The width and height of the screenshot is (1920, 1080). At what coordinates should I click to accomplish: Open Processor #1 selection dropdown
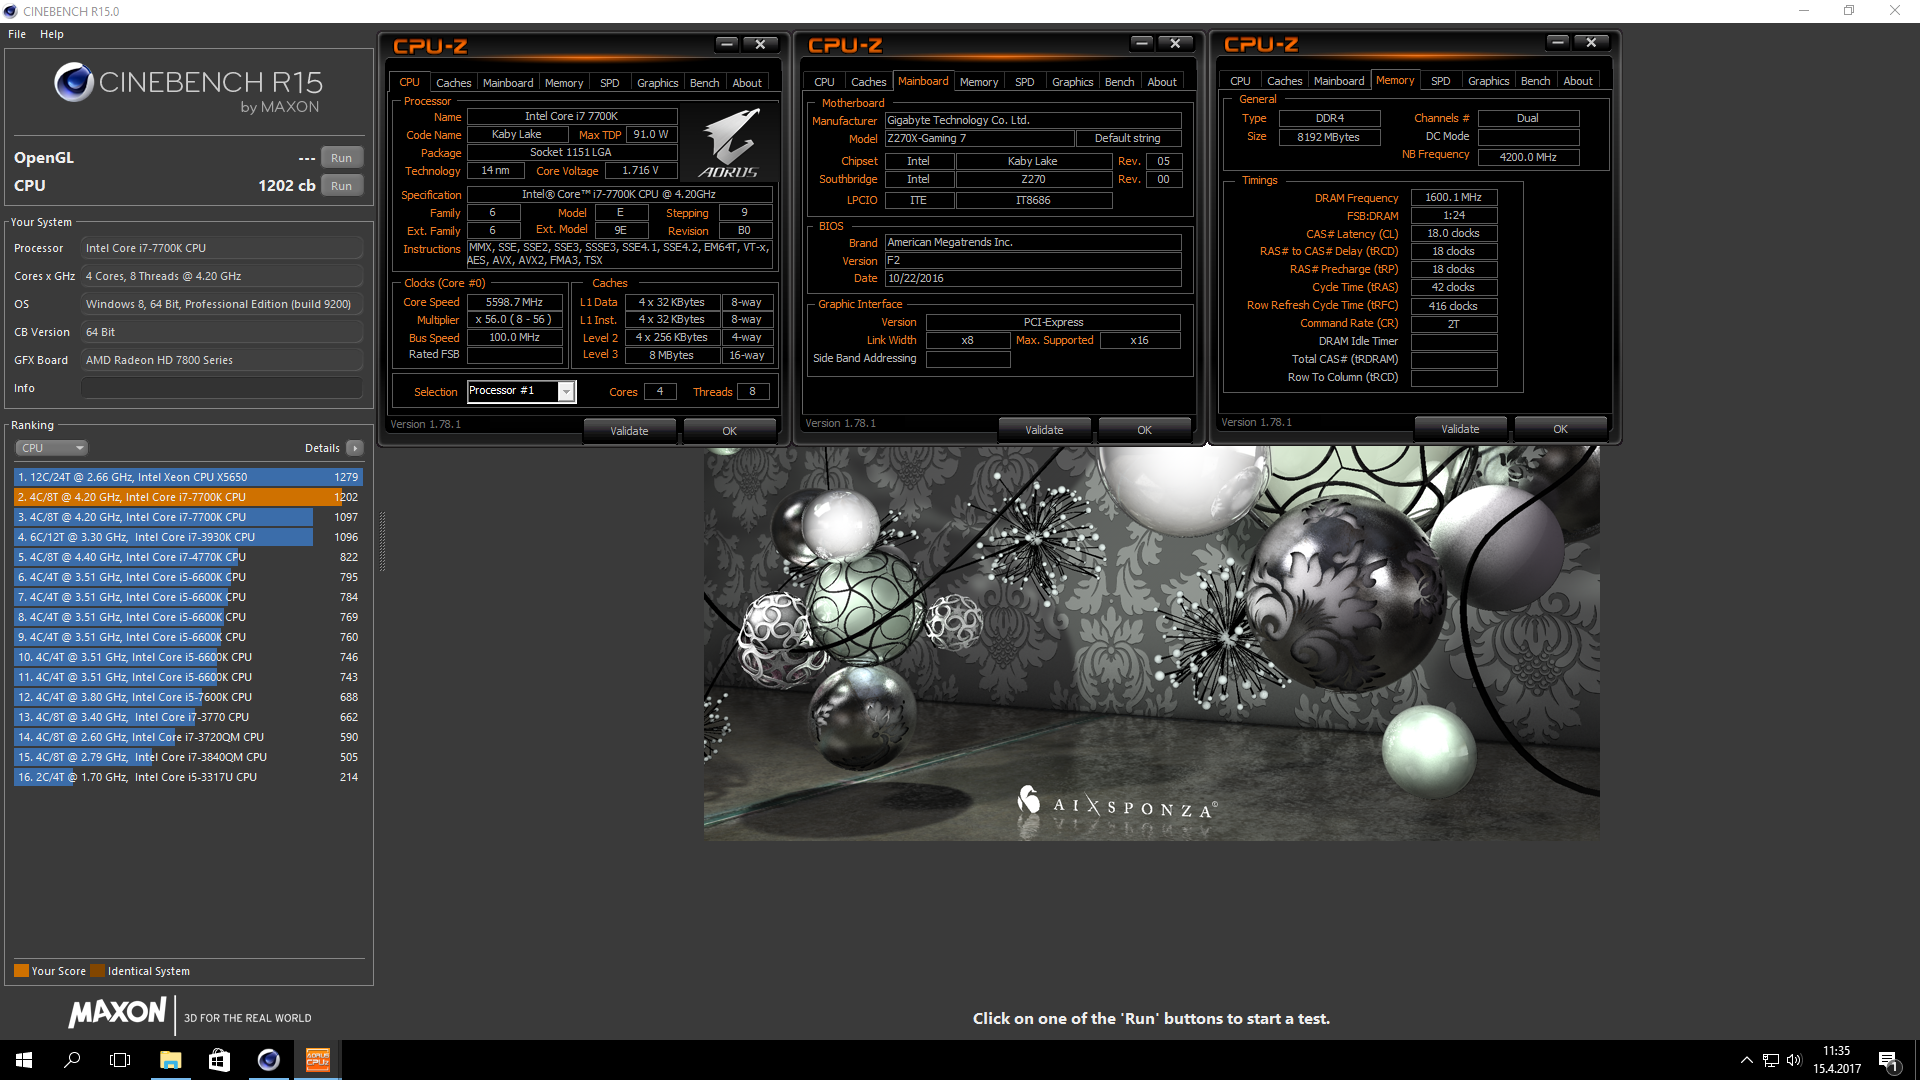(521, 391)
